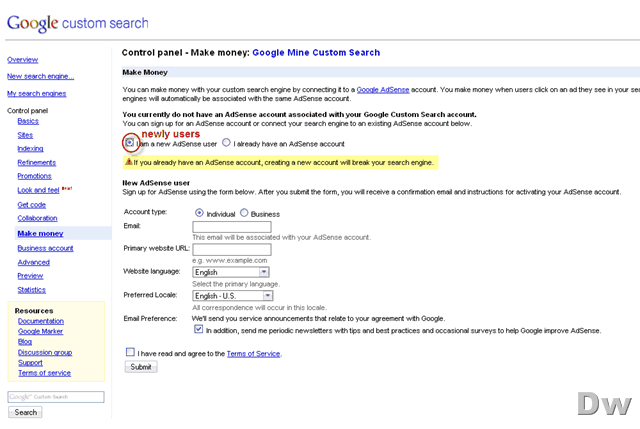Viewport: 640px width, 429px height.
Task: Click 'e.g. www.example.com' hint text
Action: tap(229, 260)
